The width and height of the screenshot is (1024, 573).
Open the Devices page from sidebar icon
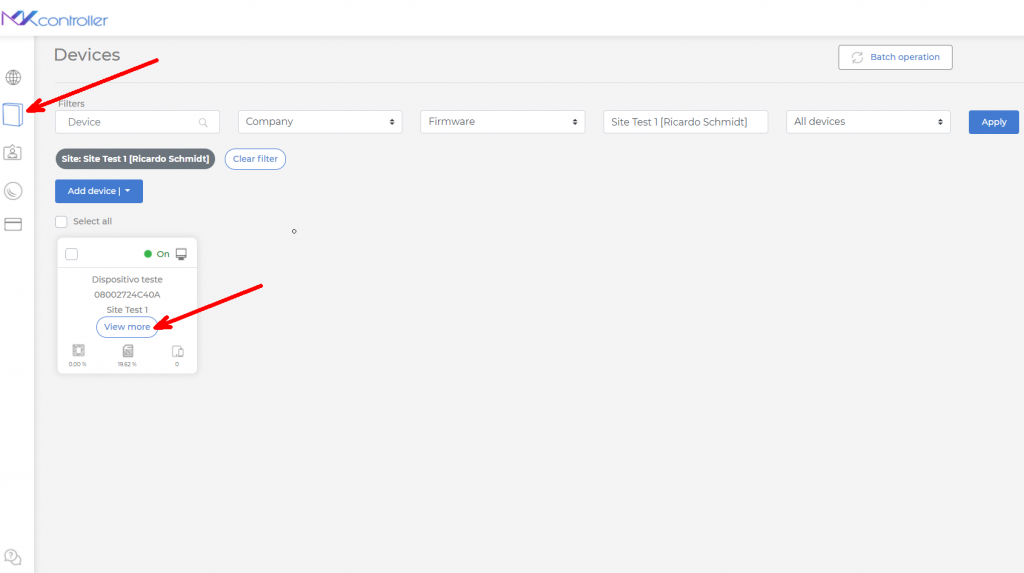tap(12, 115)
